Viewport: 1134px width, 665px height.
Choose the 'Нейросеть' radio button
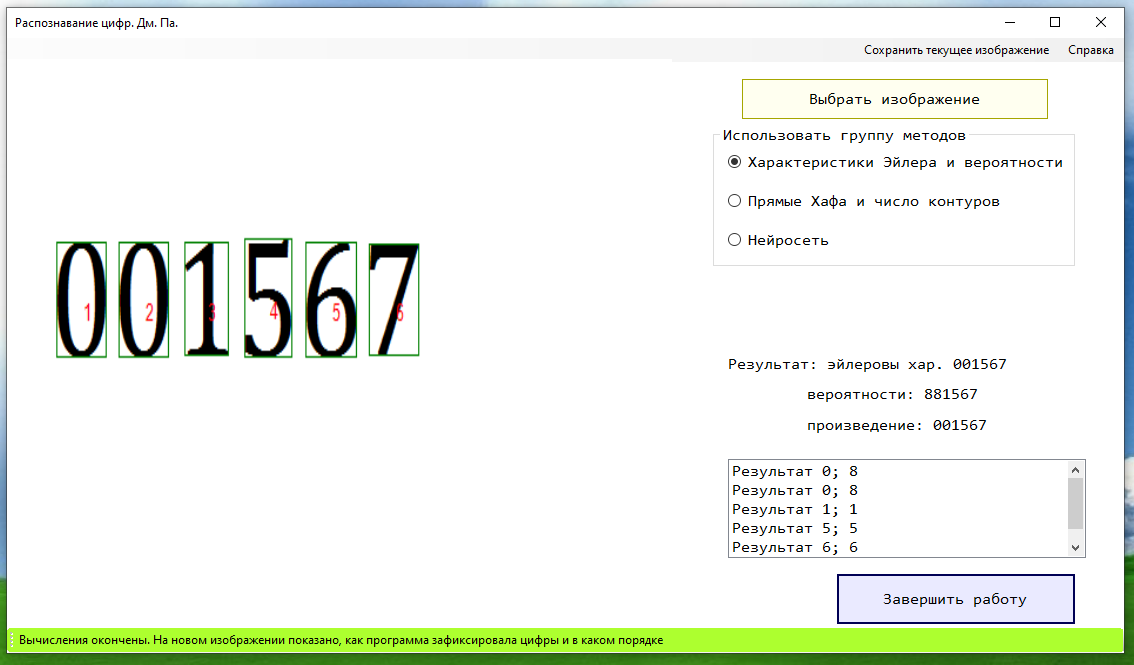tap(735, 240)
